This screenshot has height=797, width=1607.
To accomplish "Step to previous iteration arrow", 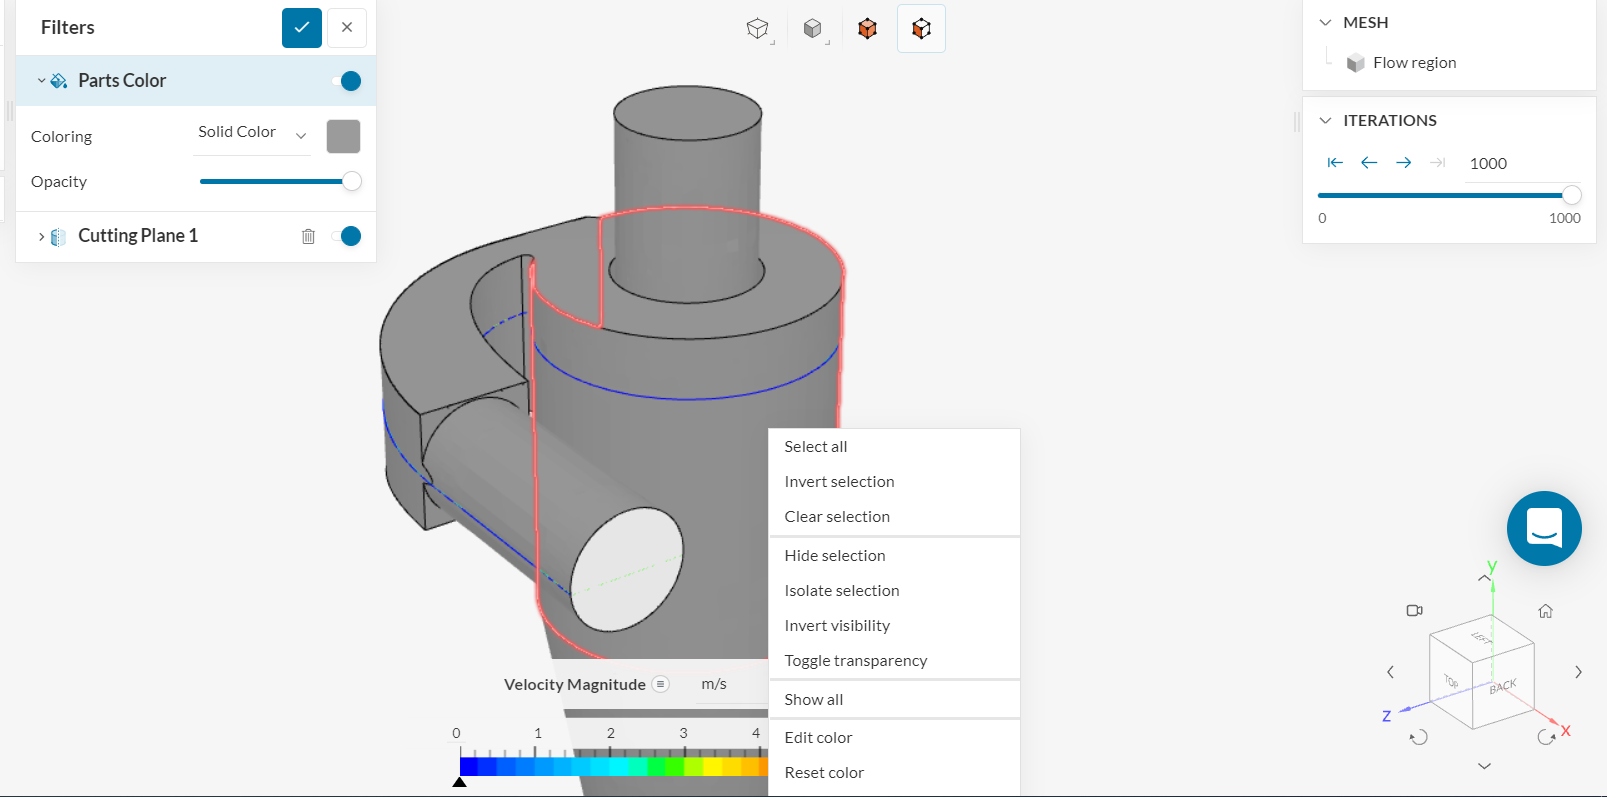I will 1369,163.
